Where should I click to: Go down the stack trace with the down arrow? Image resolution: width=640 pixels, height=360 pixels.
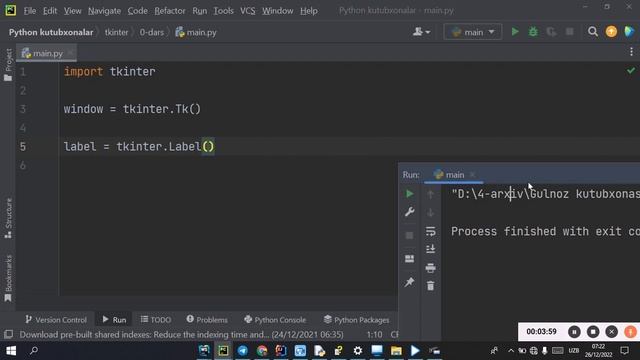pyautogui.click(x=430, y=213)
